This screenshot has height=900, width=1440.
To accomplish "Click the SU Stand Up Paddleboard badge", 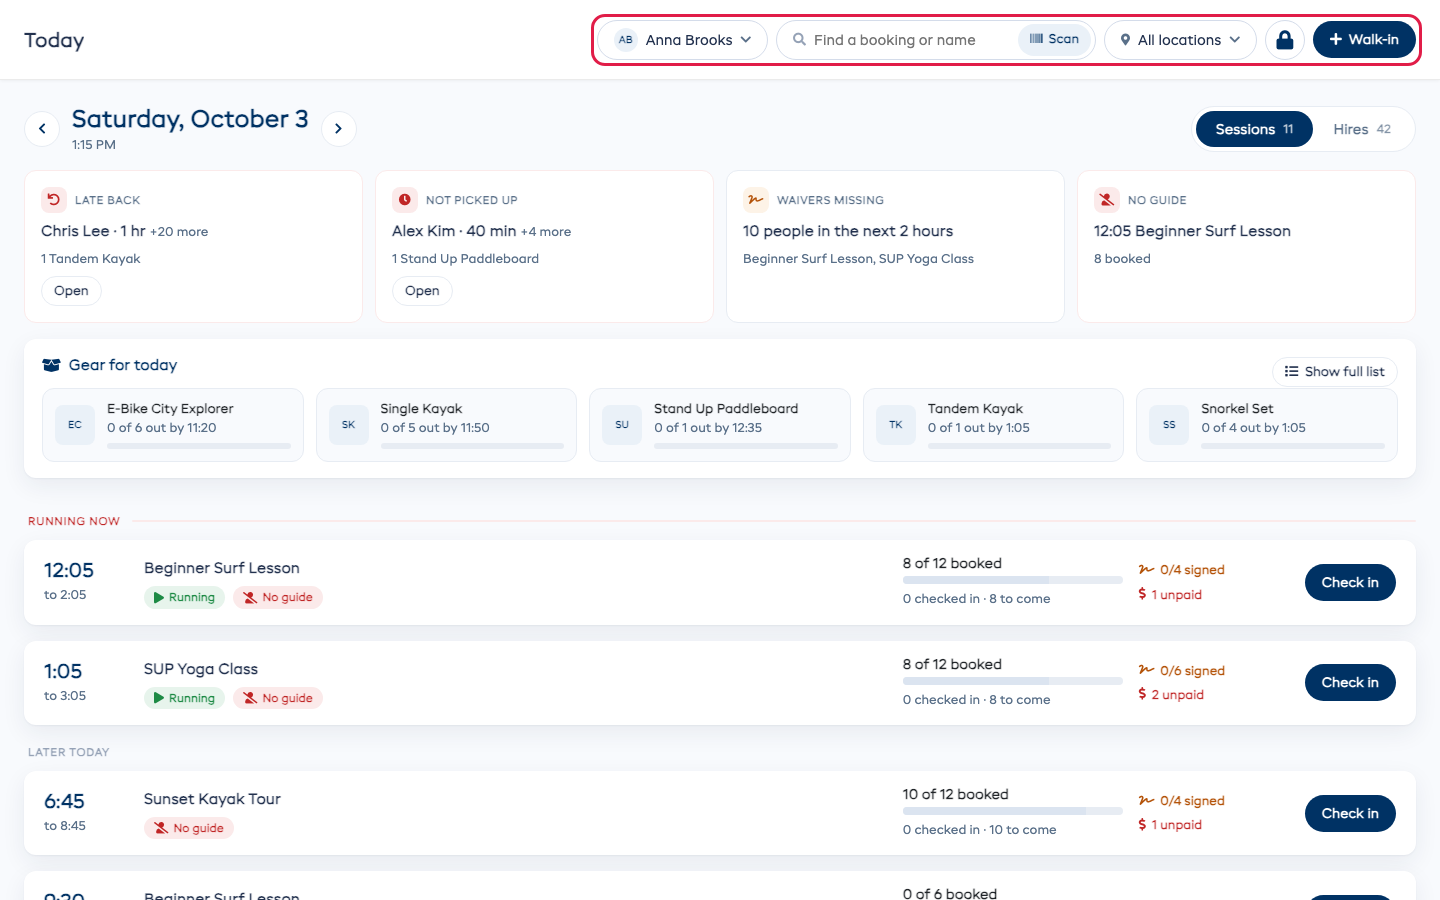I will [622, 425].
